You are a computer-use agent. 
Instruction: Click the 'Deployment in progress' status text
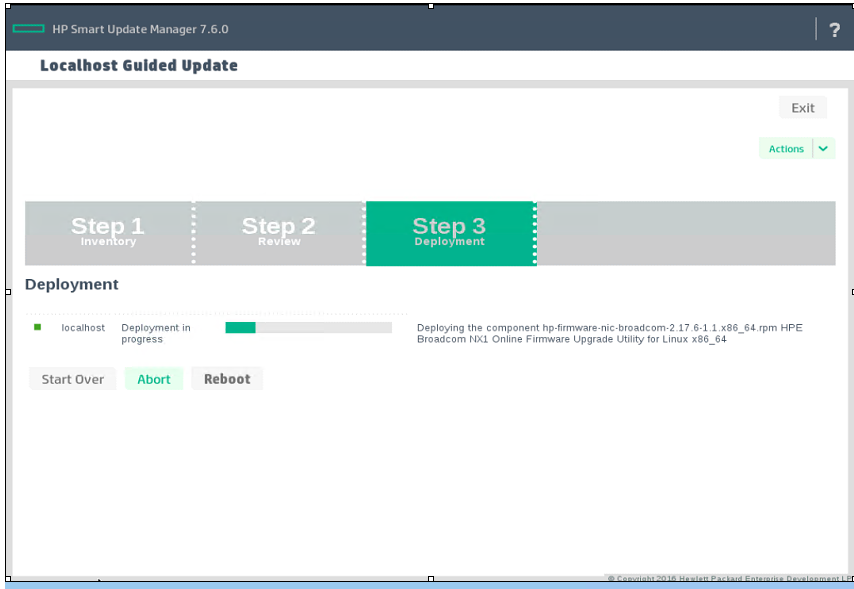[156, 333]
